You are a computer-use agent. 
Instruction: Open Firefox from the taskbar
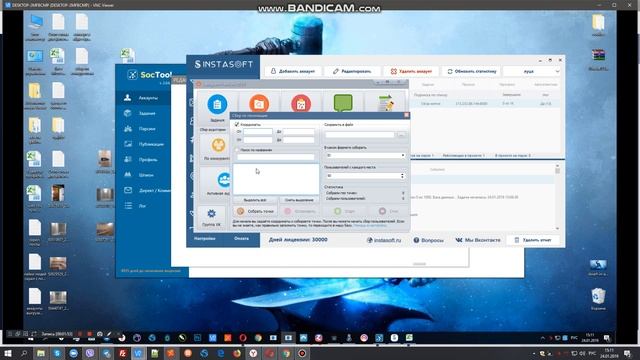tap(237, 353)
